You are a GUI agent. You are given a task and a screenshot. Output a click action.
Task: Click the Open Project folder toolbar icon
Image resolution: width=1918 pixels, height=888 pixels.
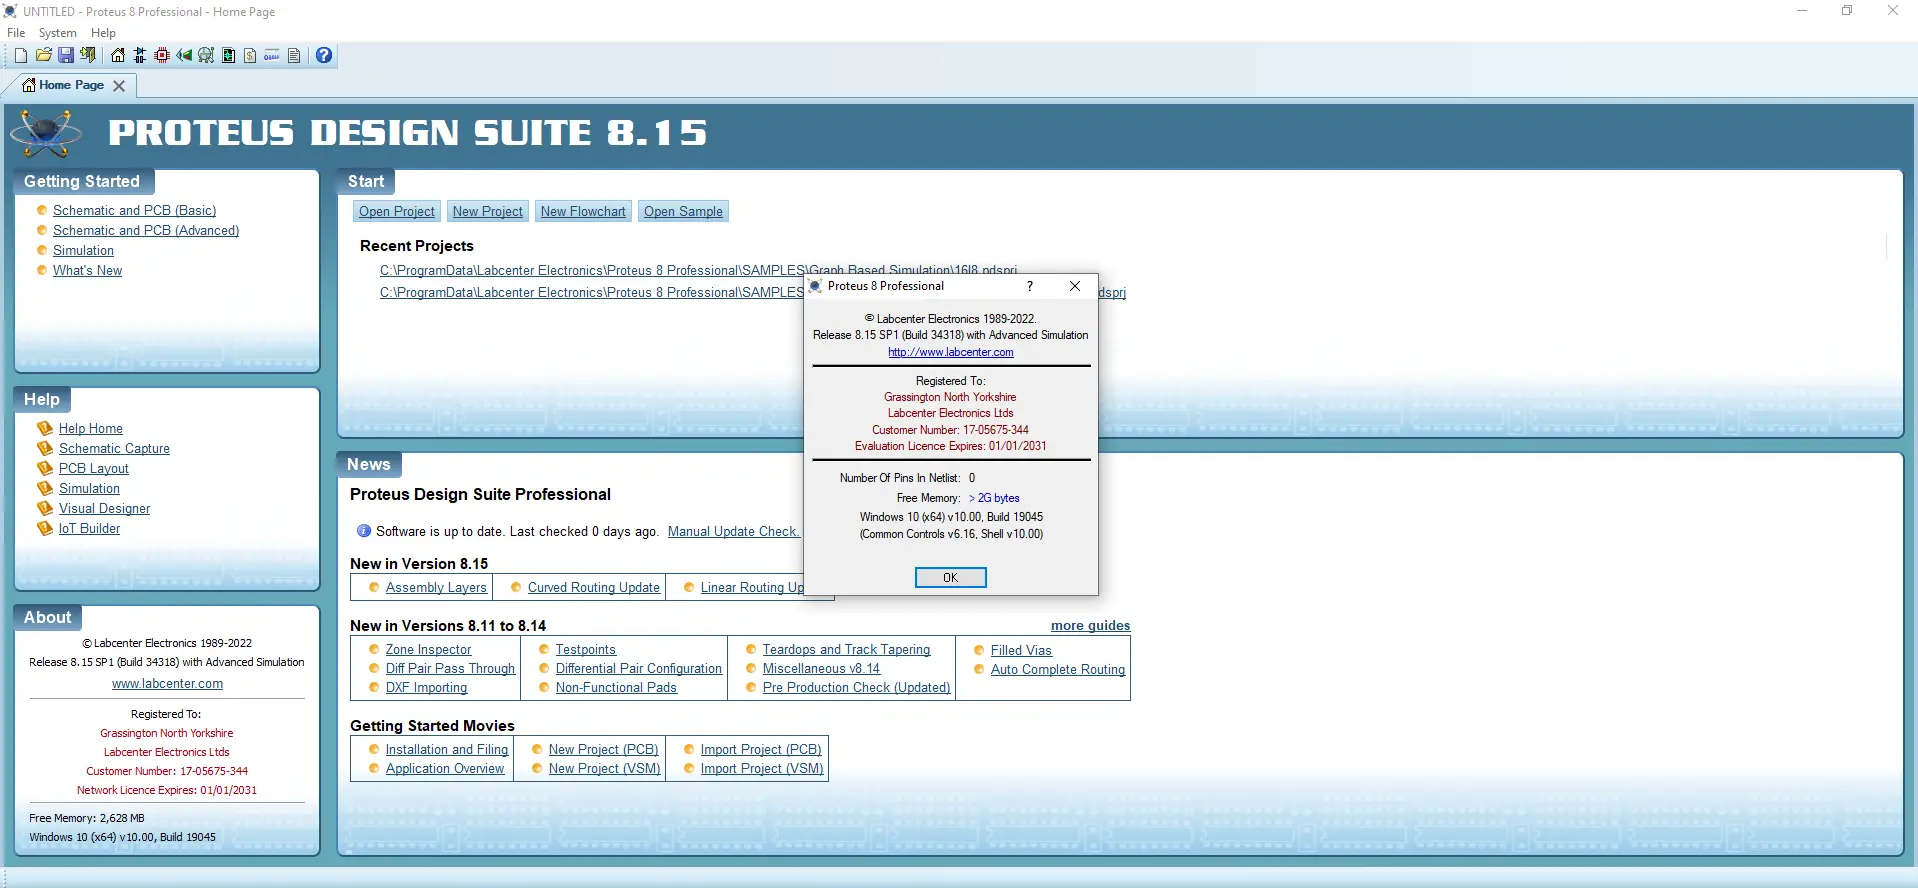point(43,56)
